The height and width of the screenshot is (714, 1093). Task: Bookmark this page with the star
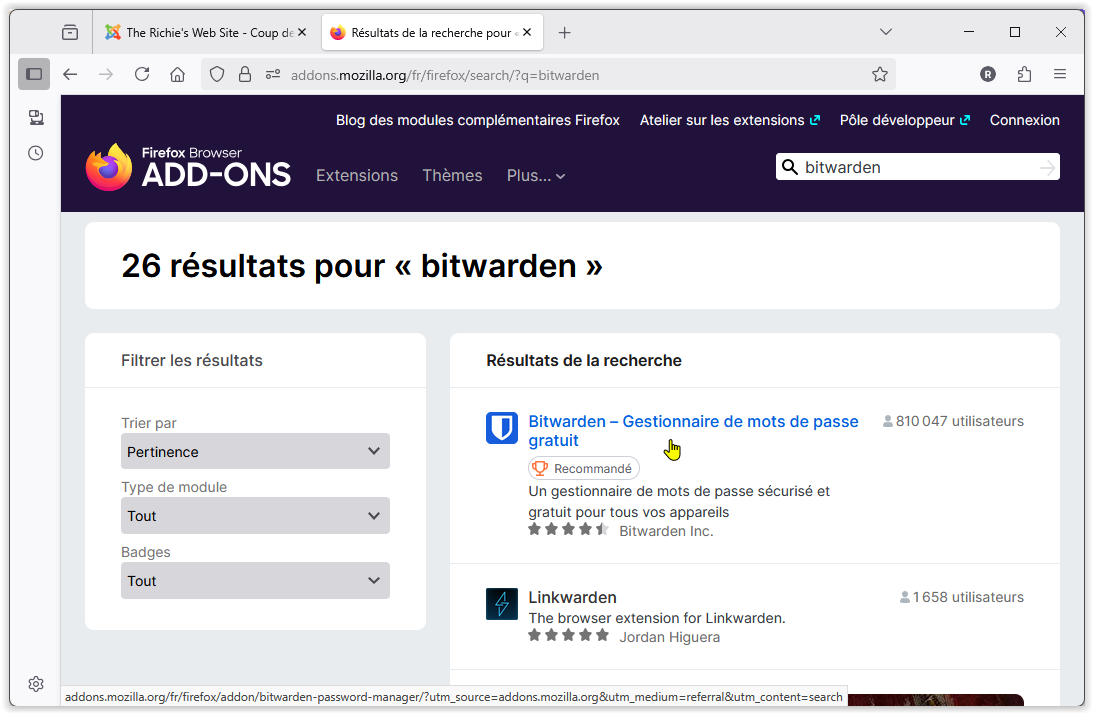click(880, 75)
